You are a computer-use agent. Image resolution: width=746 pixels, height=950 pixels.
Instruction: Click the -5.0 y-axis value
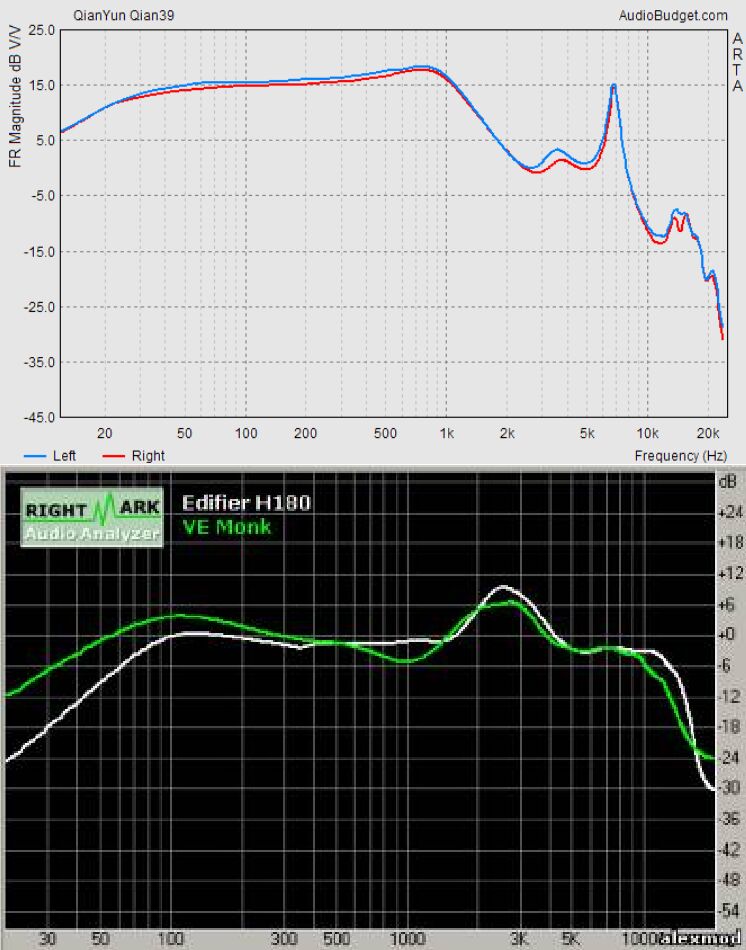pyautogui.click(x=42, y=196)
